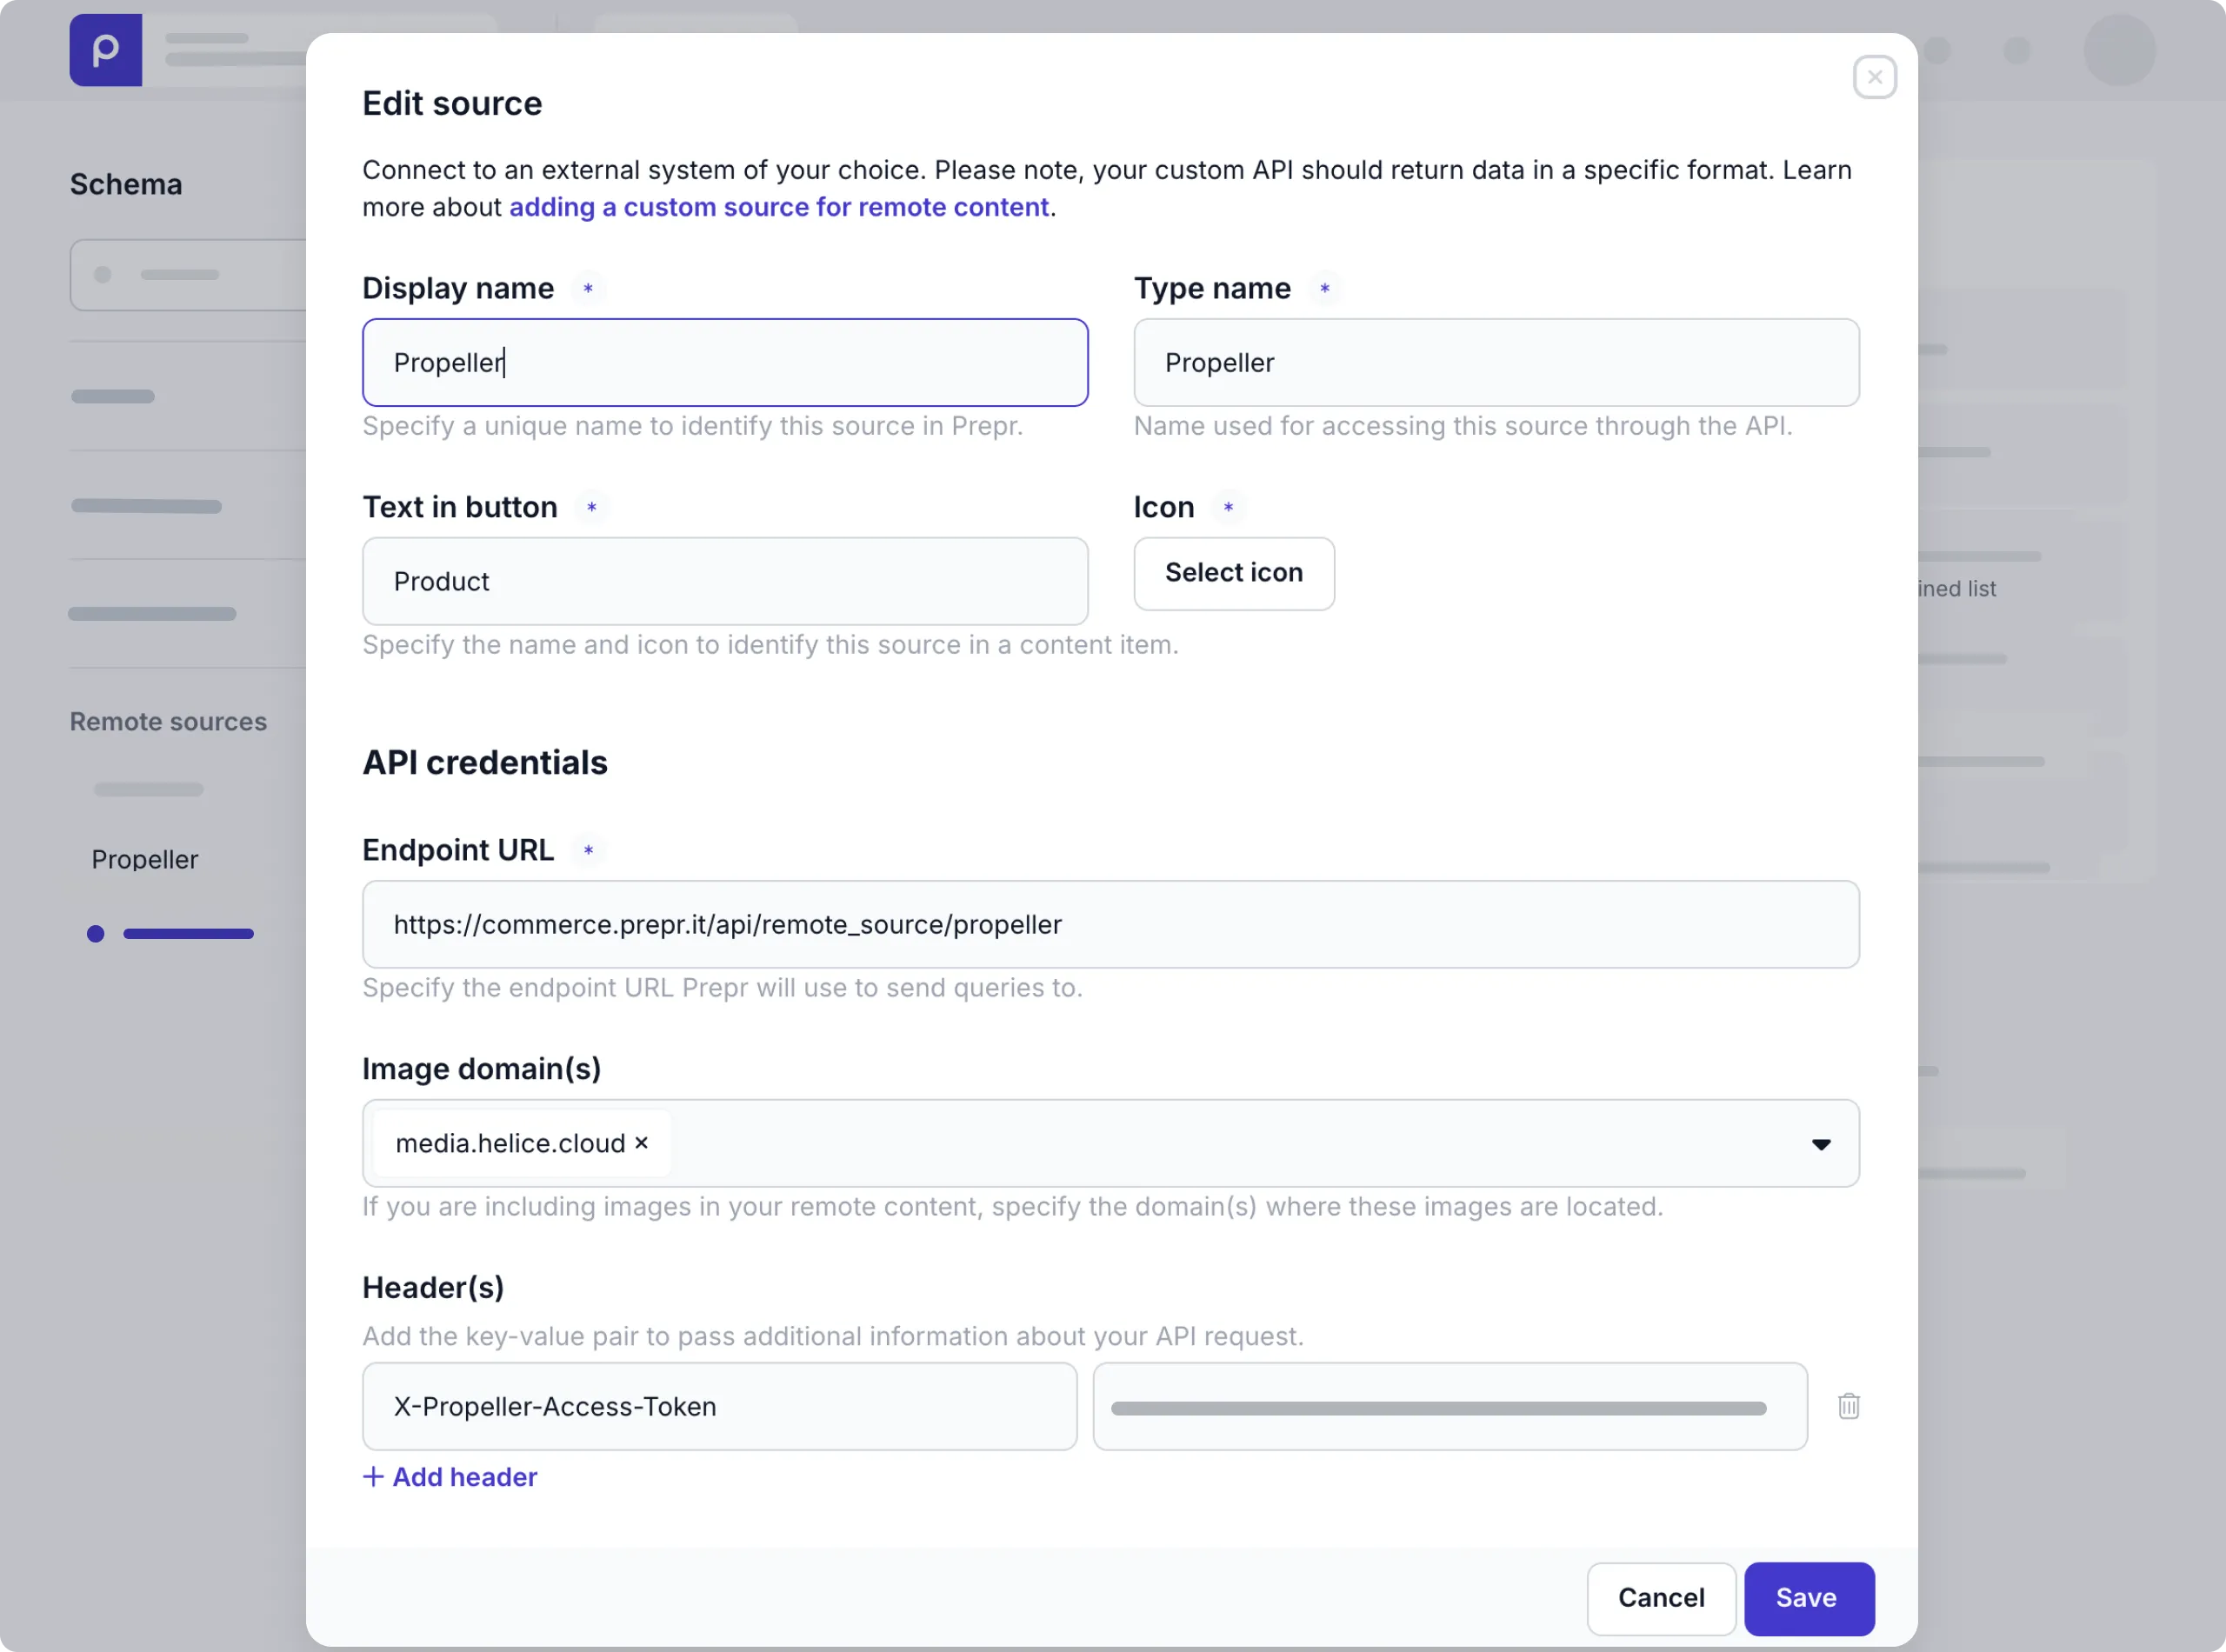Click the Prepr logo icon
The height and width of the screenshot is (1652, 2226).
[105, 50]
